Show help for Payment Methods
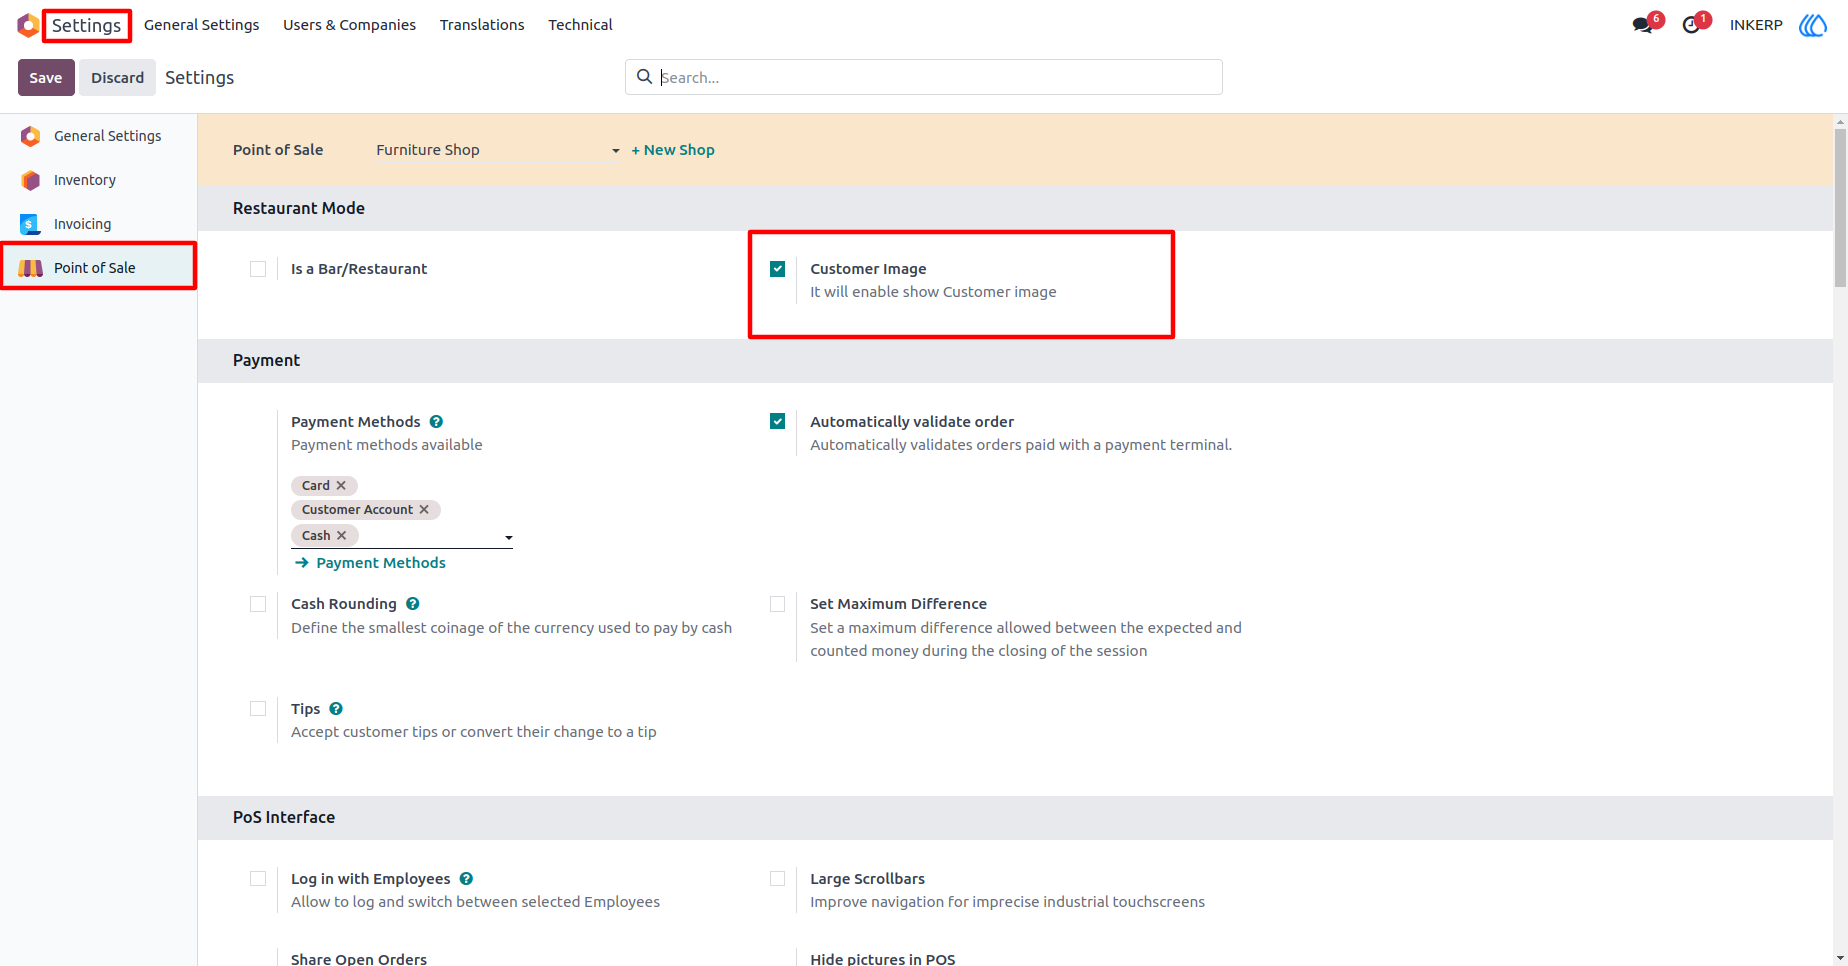 click(x=436, y=422)
